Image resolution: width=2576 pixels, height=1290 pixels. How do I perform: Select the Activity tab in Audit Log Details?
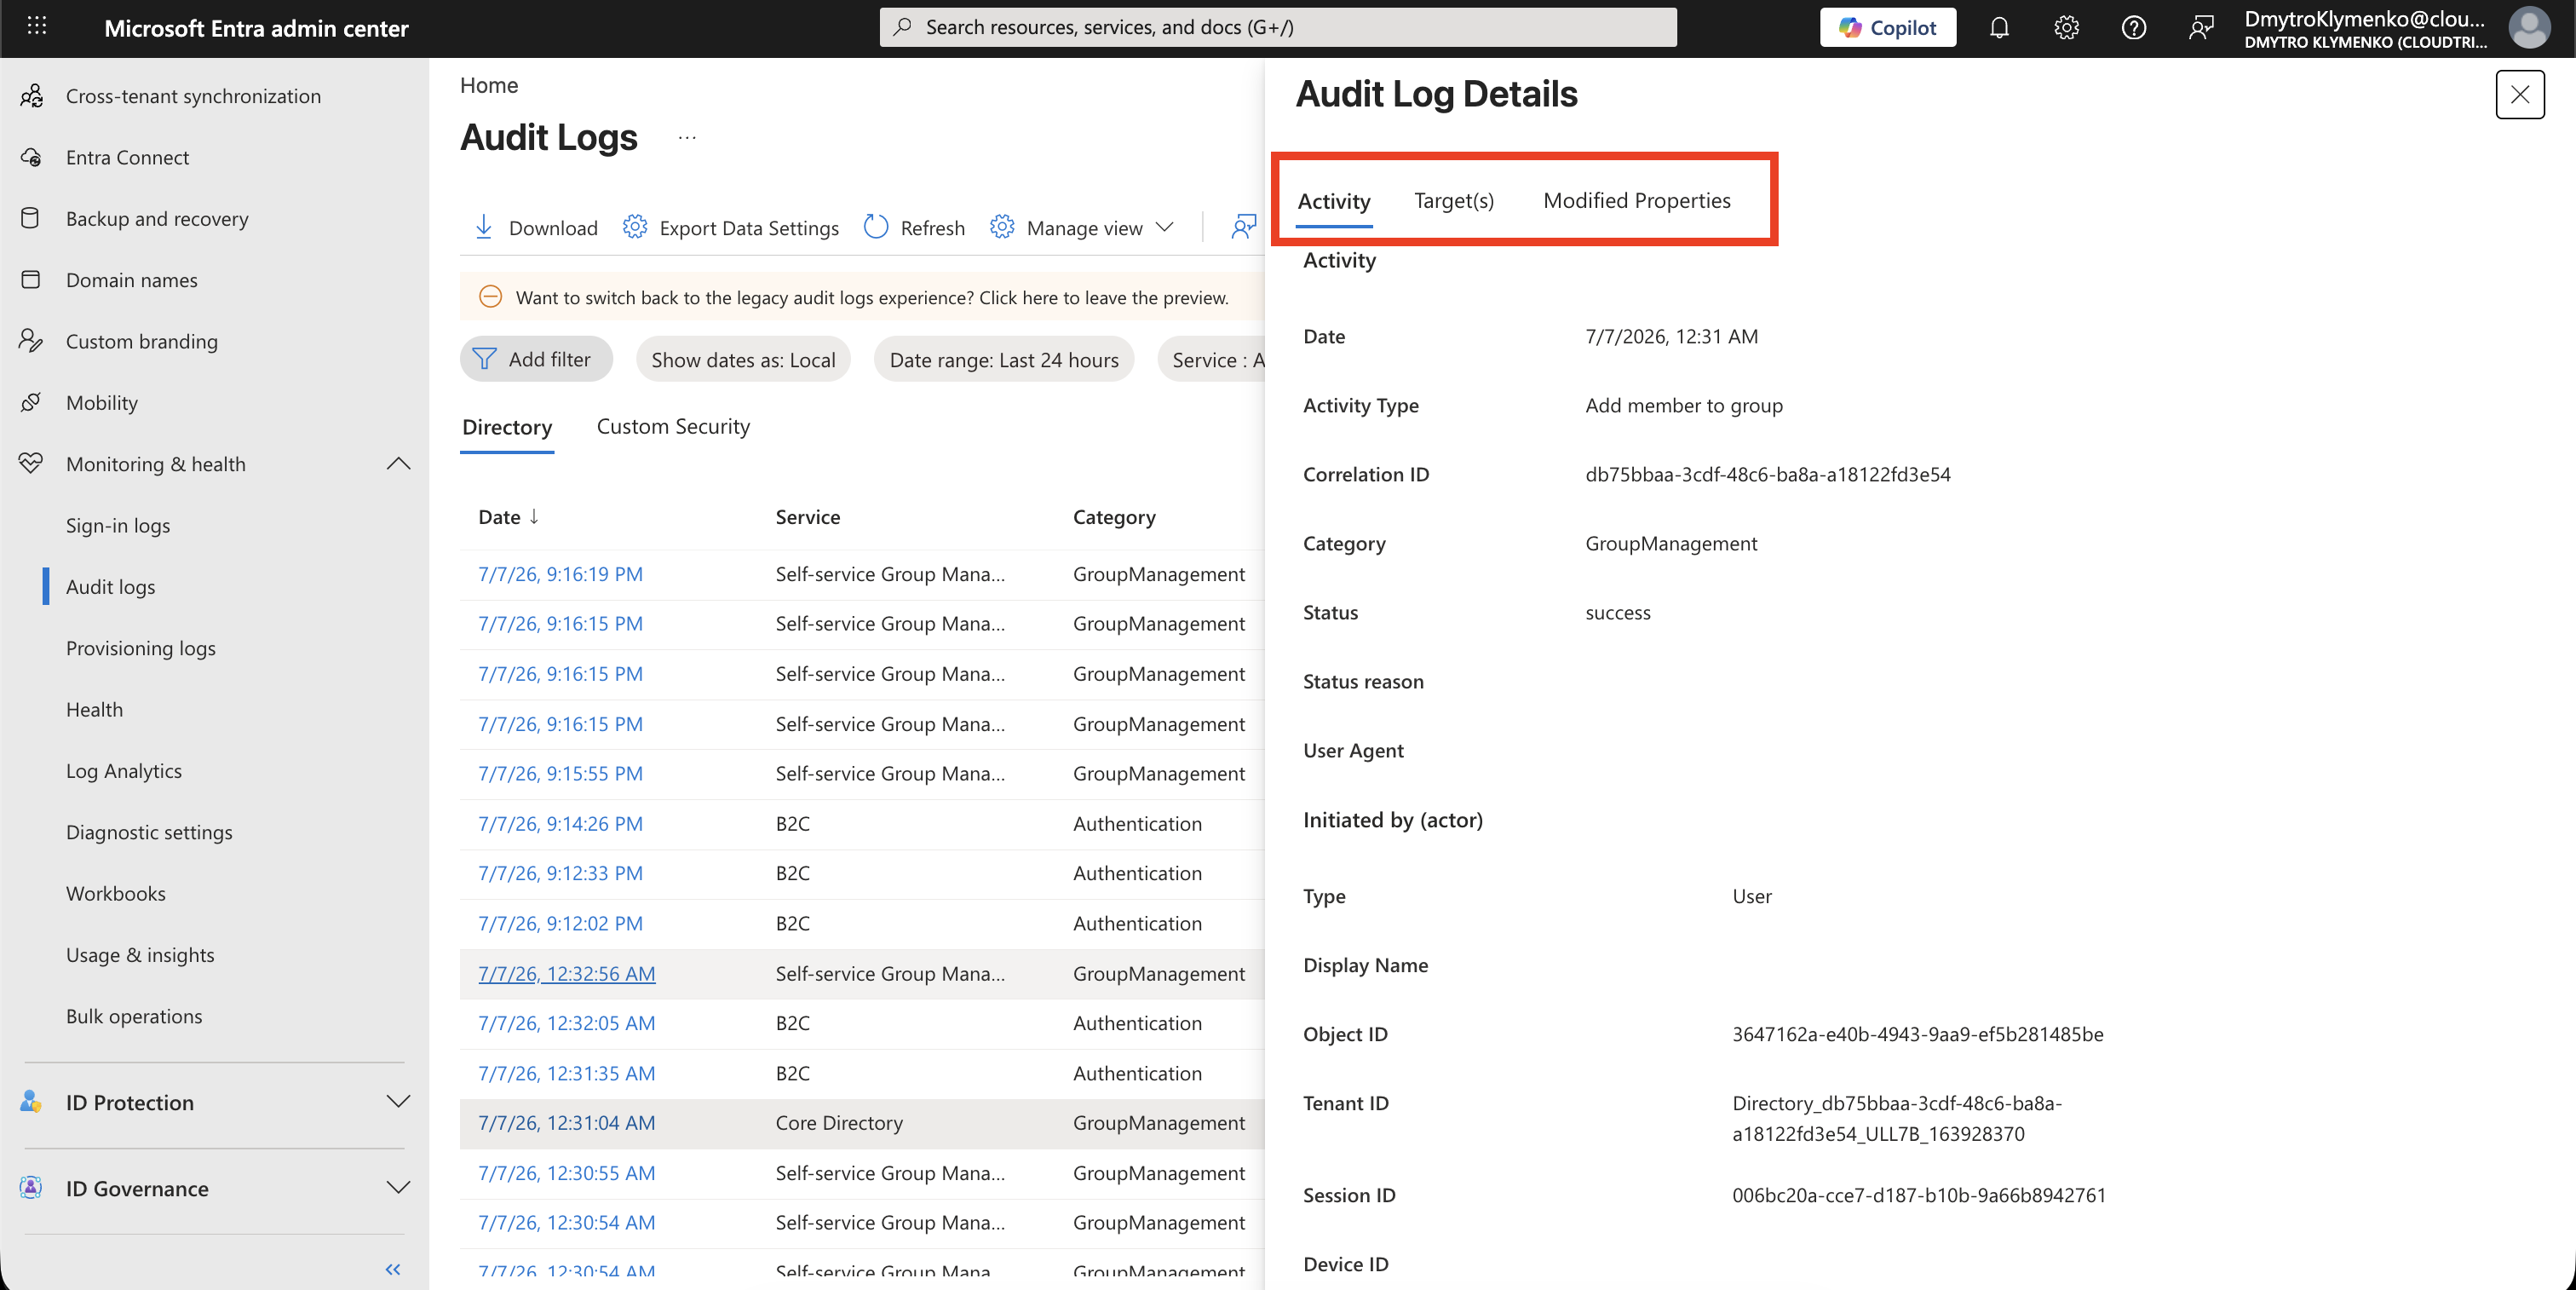[1333, 201]
